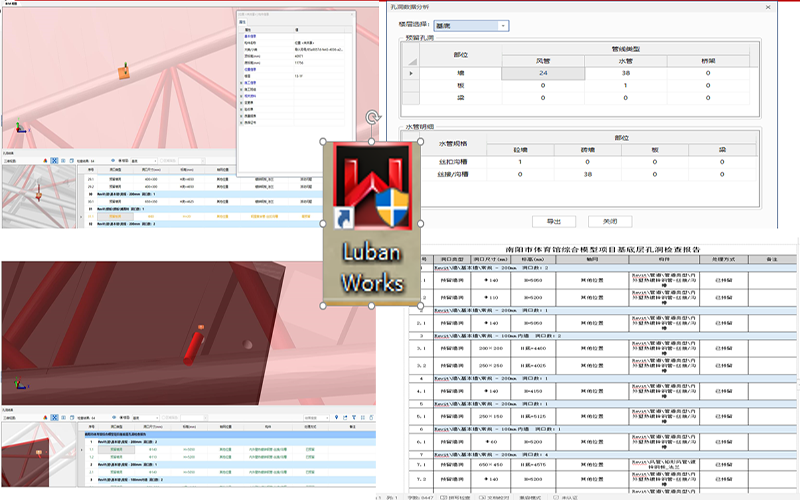Select cell 24 in 墙 row
The image size is (800, 500).
pos(543,73)
